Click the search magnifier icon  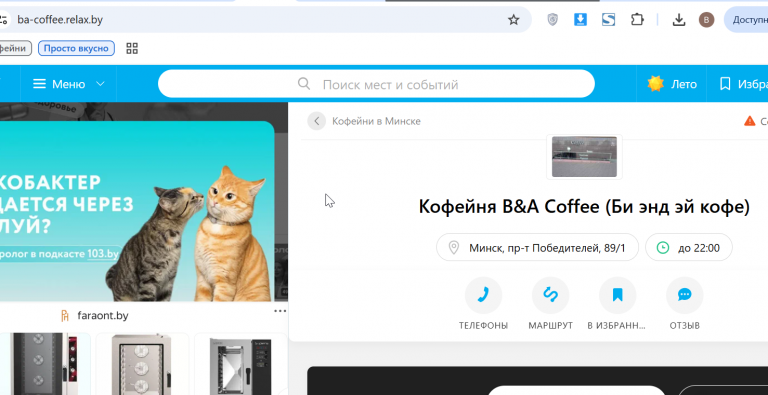tap(304, 84)
